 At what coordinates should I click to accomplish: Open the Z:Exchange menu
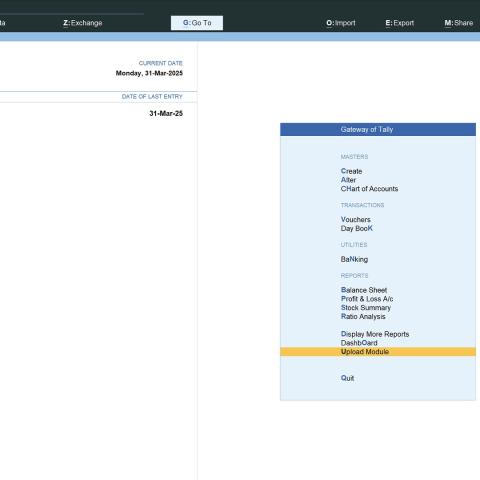point(83,23)
